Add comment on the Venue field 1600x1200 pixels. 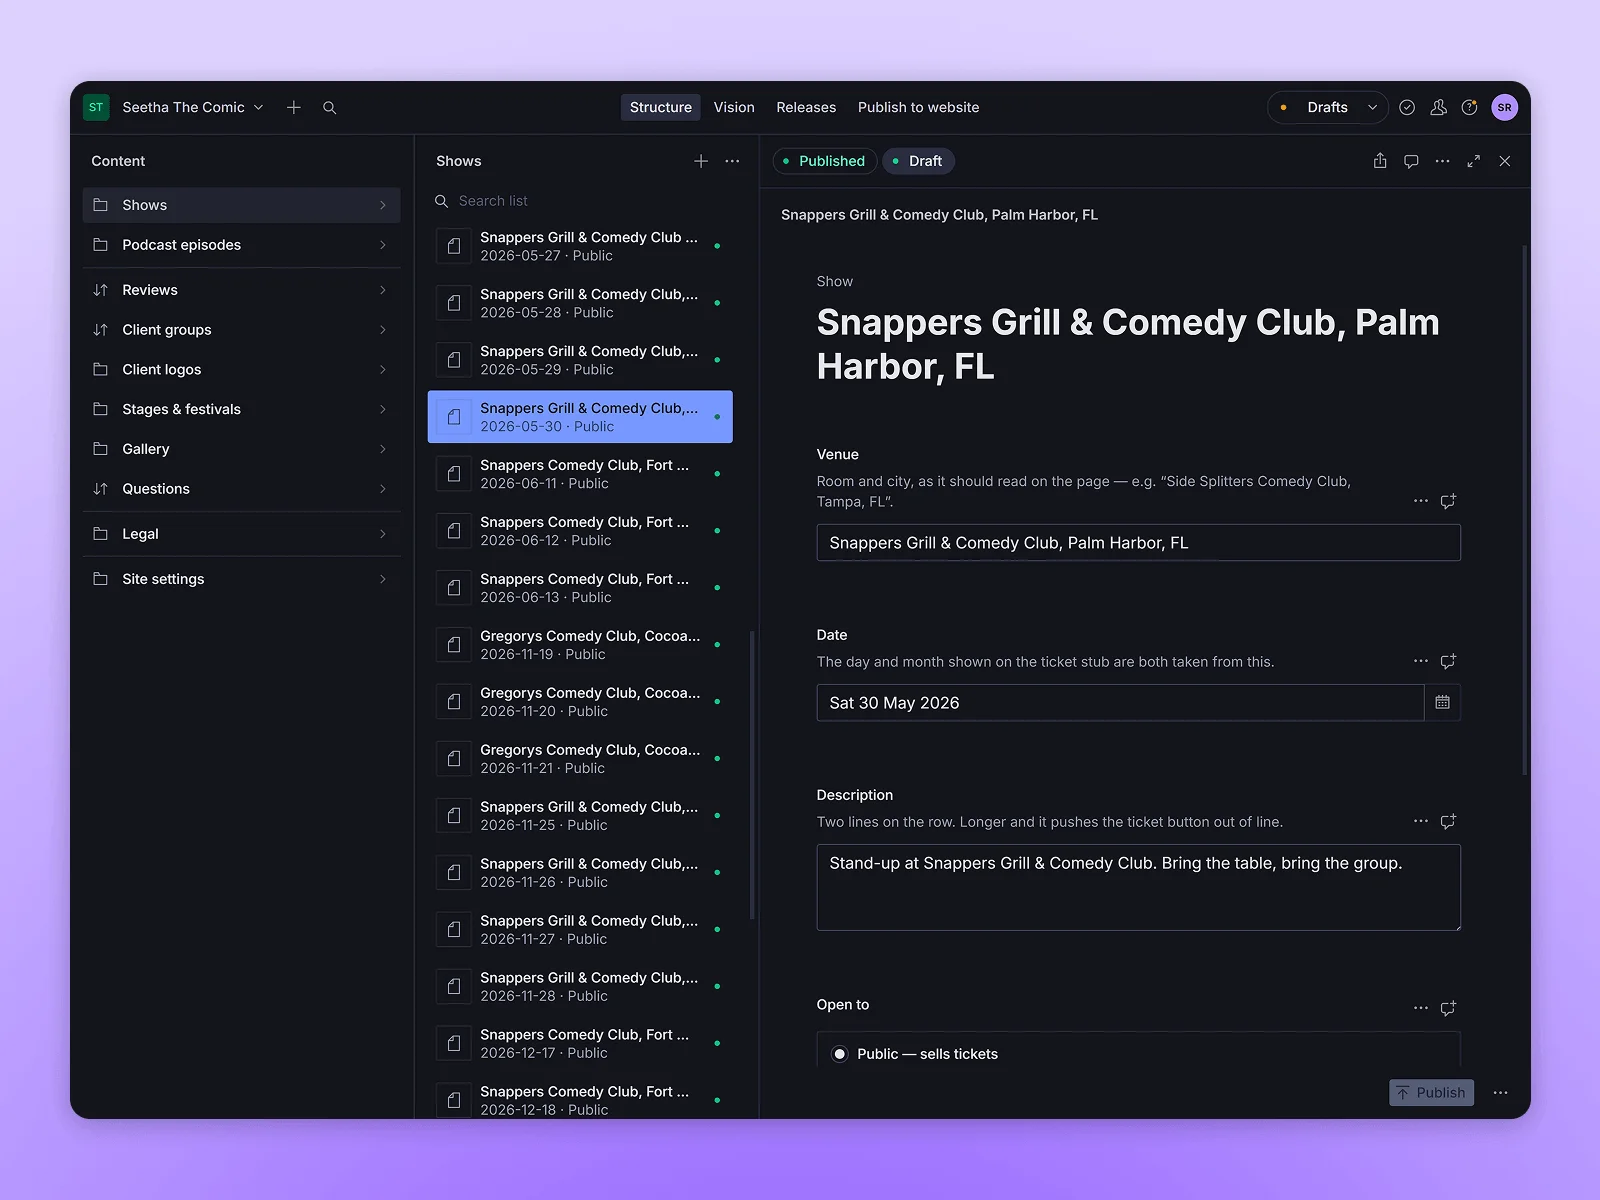pos(1448,501)
